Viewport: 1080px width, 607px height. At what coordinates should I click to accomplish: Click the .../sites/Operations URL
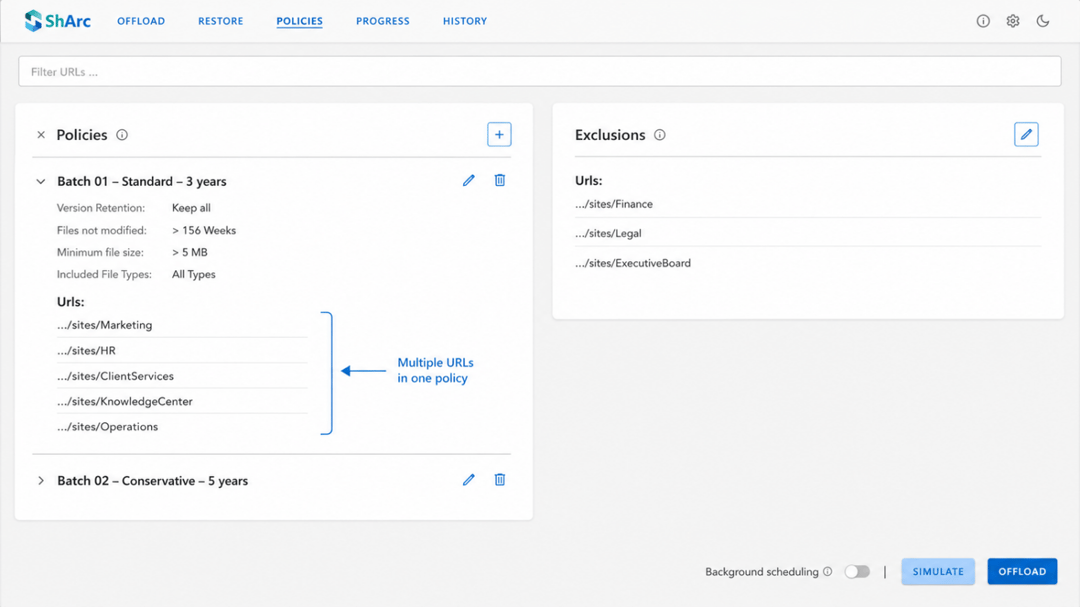click(107, 427)
